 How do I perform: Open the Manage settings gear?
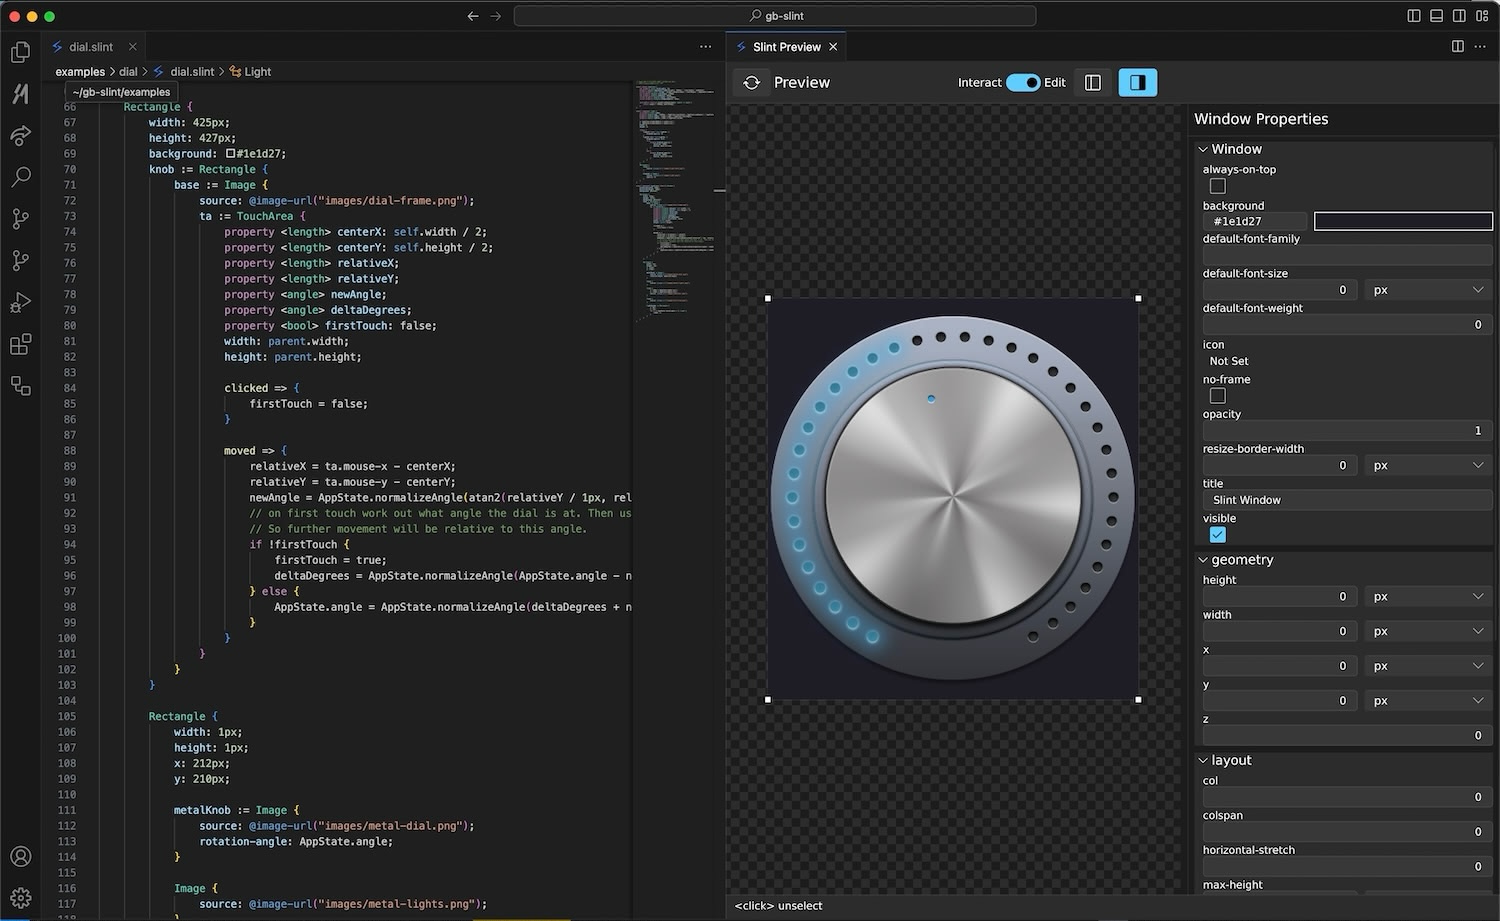coord(20,898)
